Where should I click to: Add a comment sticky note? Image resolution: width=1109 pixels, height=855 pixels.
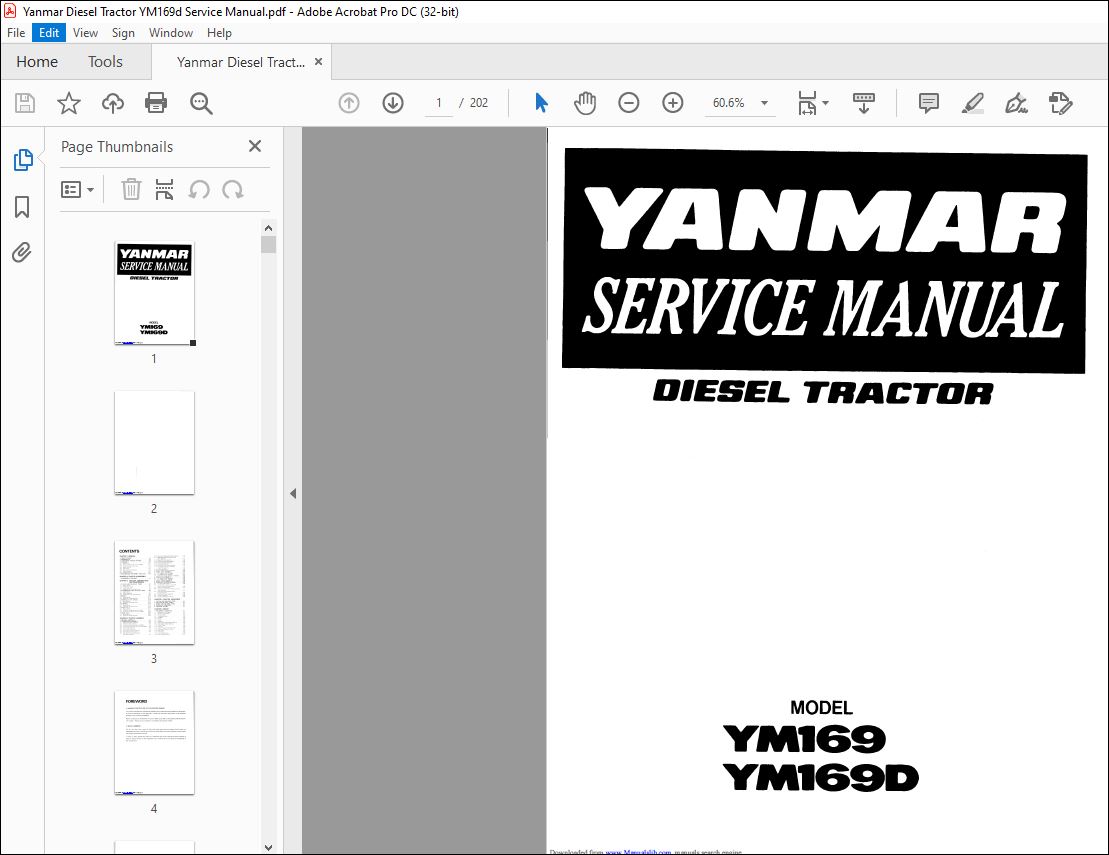coord(929,103)
